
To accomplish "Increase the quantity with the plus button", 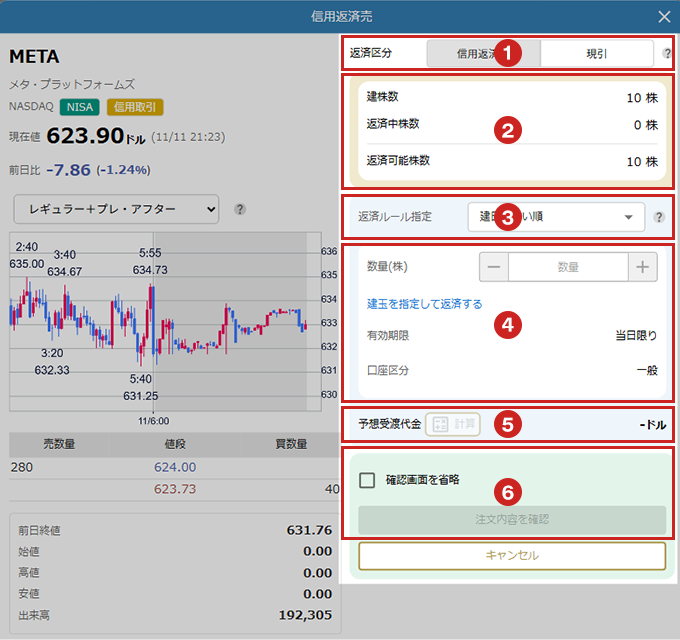I will tap(642, 267).
